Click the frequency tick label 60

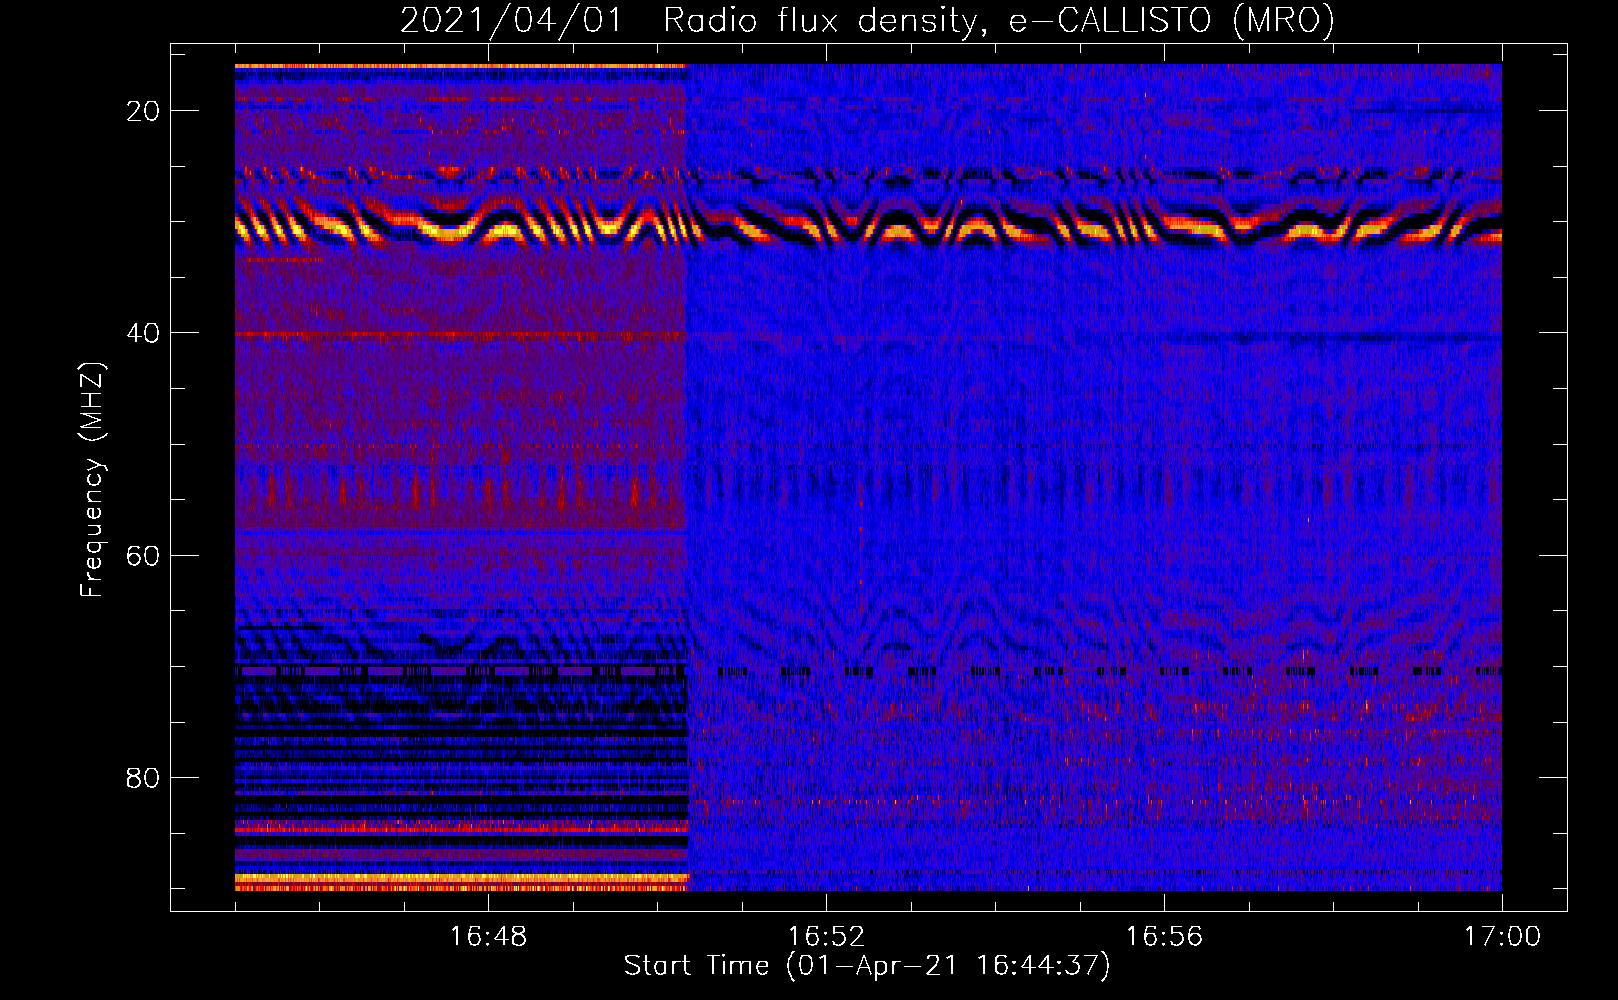143,555
